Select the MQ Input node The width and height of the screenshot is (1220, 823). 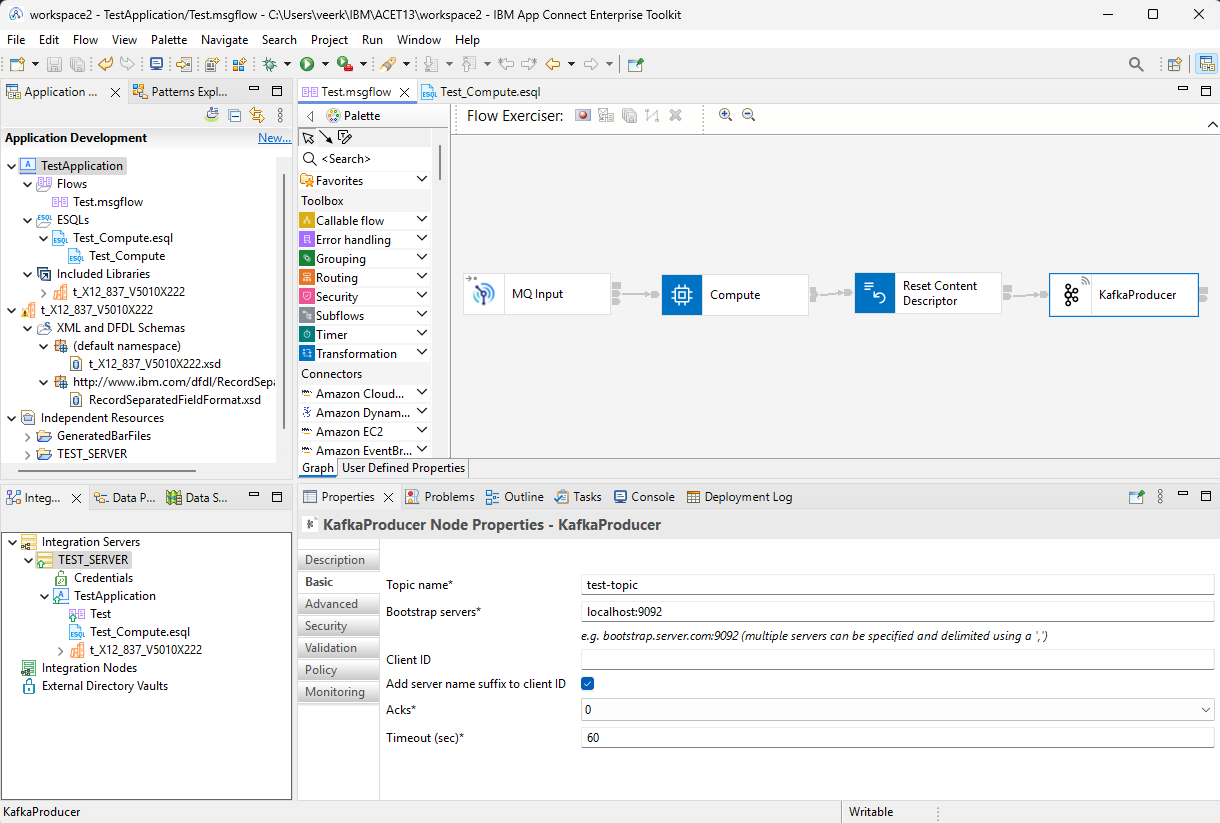pyautogui.click(x=536, y=295)
